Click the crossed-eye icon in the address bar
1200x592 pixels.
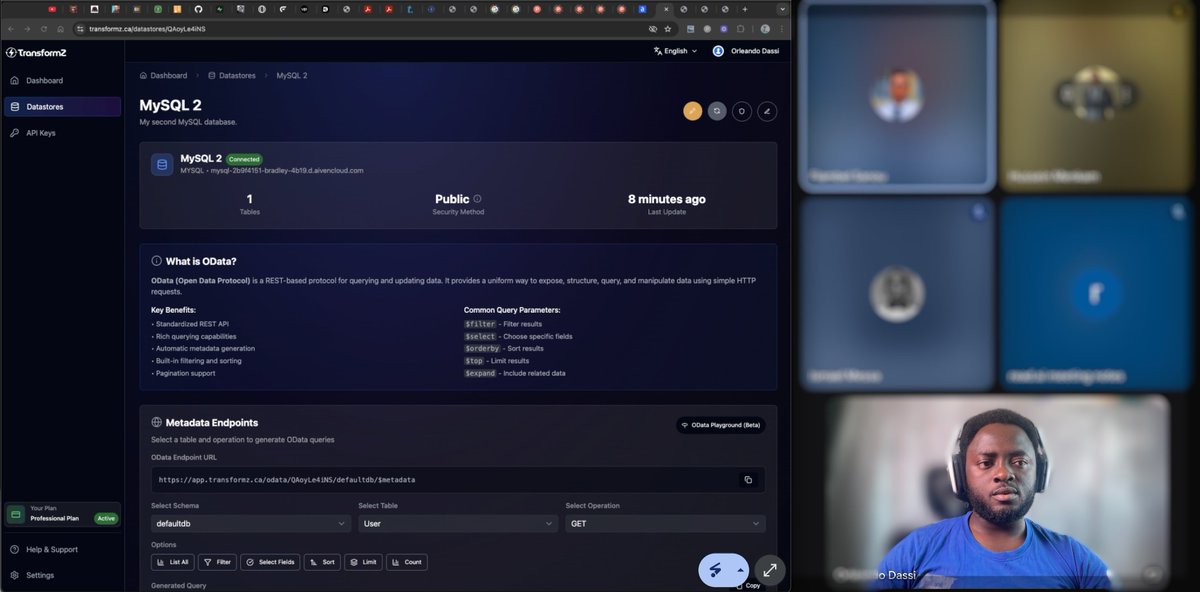[653, 29]
